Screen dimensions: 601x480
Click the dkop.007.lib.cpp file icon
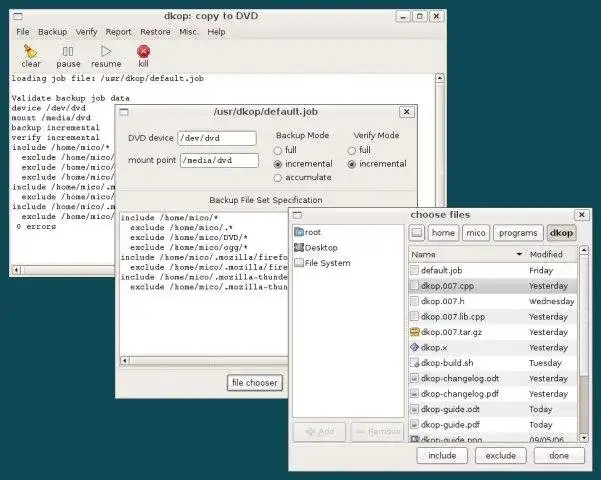pyautogui.click(x=414, y=316)
